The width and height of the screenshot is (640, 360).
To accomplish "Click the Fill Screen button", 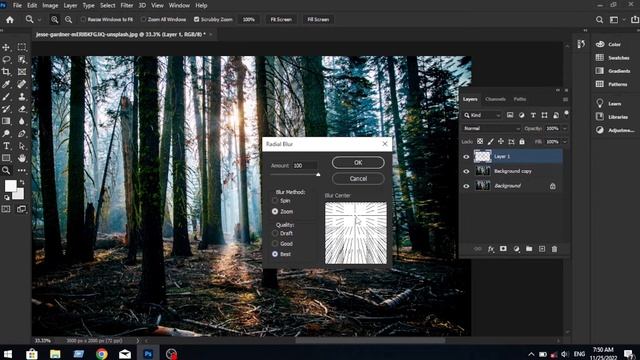I will (318, 20).
